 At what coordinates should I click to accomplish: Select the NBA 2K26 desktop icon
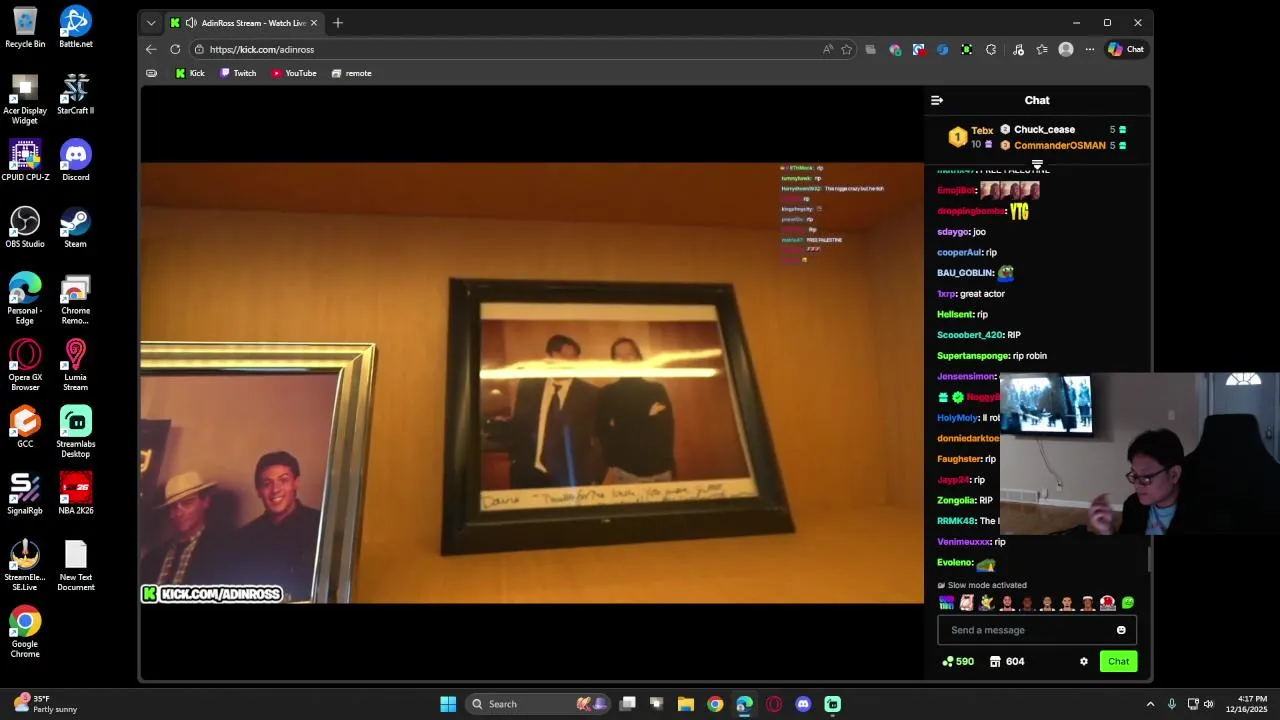(x=76, y=493)
